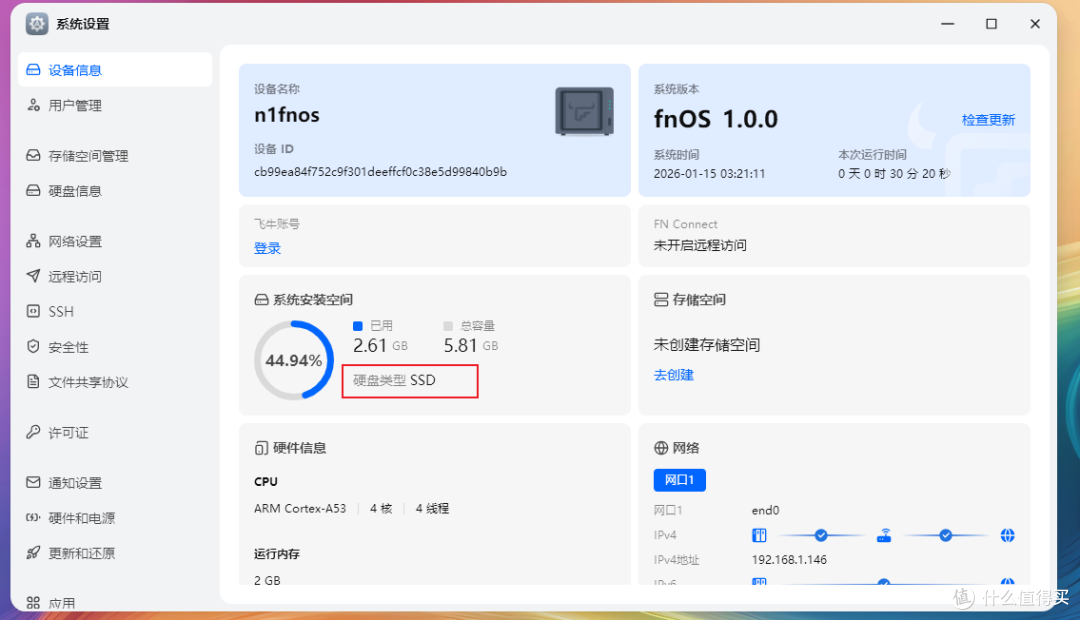
Task: Maximize the 系统设置 window
Action: [x=991, y=24]
